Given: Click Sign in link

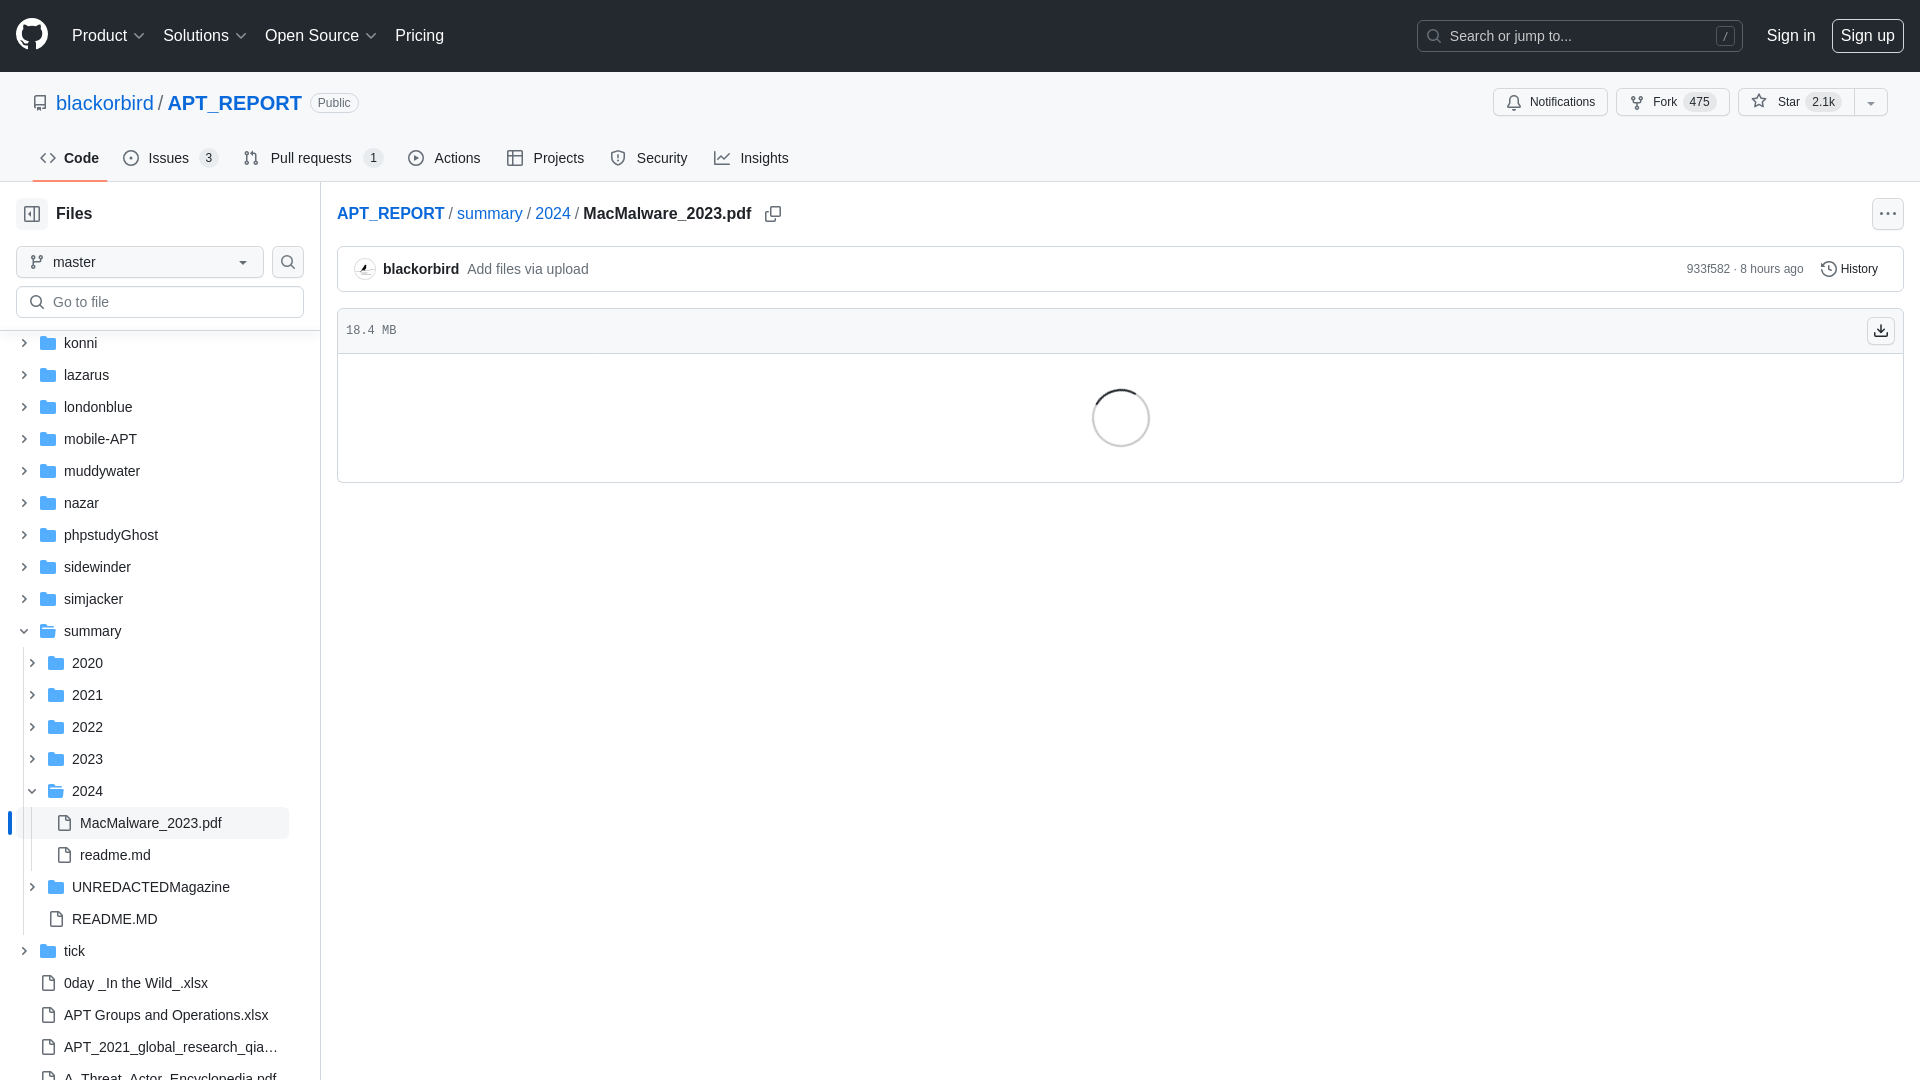Looking at the screenshot, I should tap(1790, 36).
